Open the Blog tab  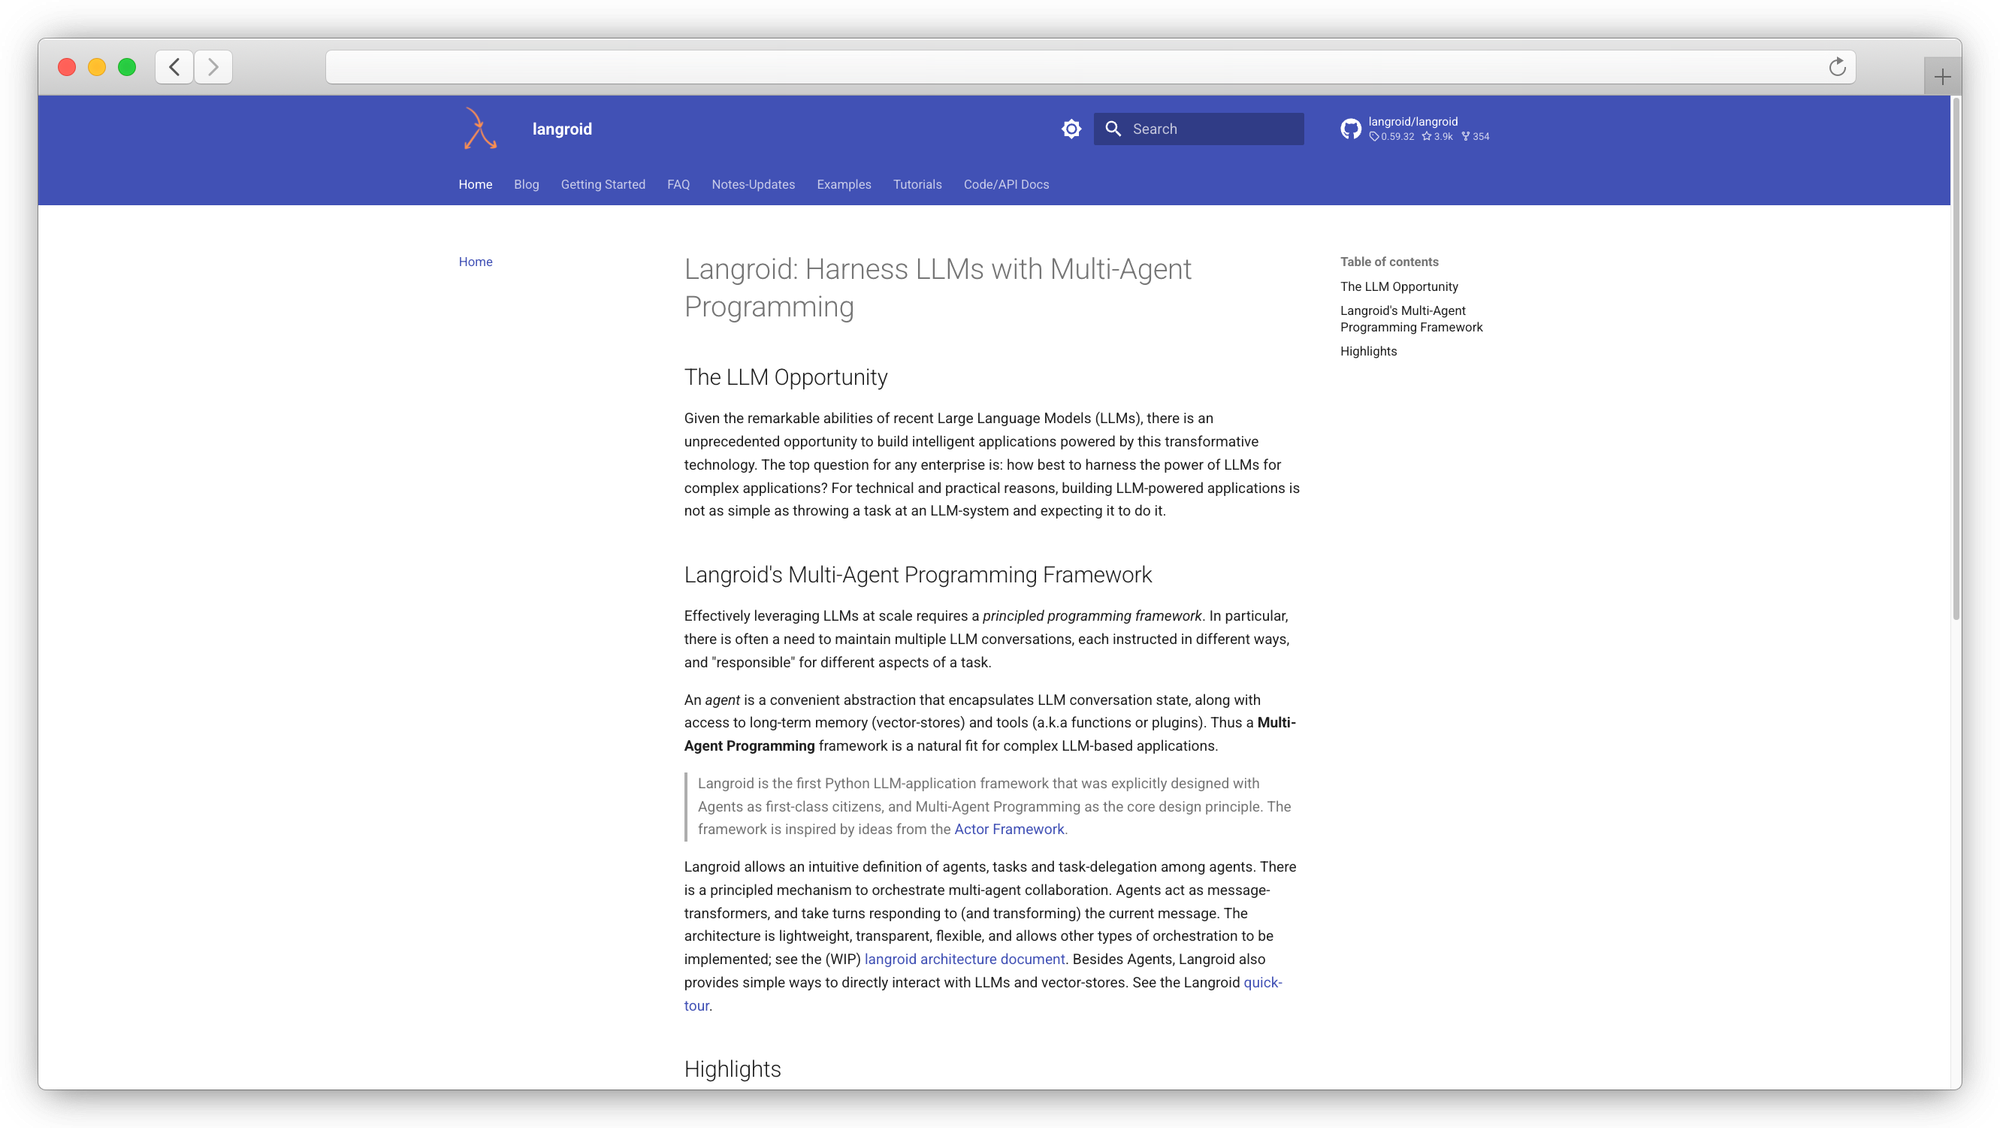tap(526, 185)
